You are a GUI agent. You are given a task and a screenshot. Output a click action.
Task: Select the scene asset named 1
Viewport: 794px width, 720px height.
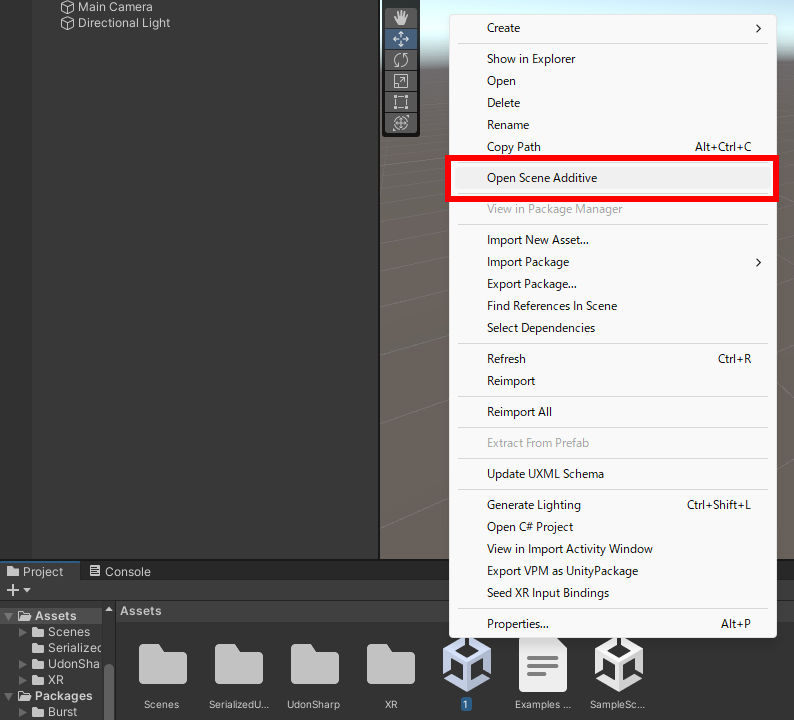(x=466, y=664)
